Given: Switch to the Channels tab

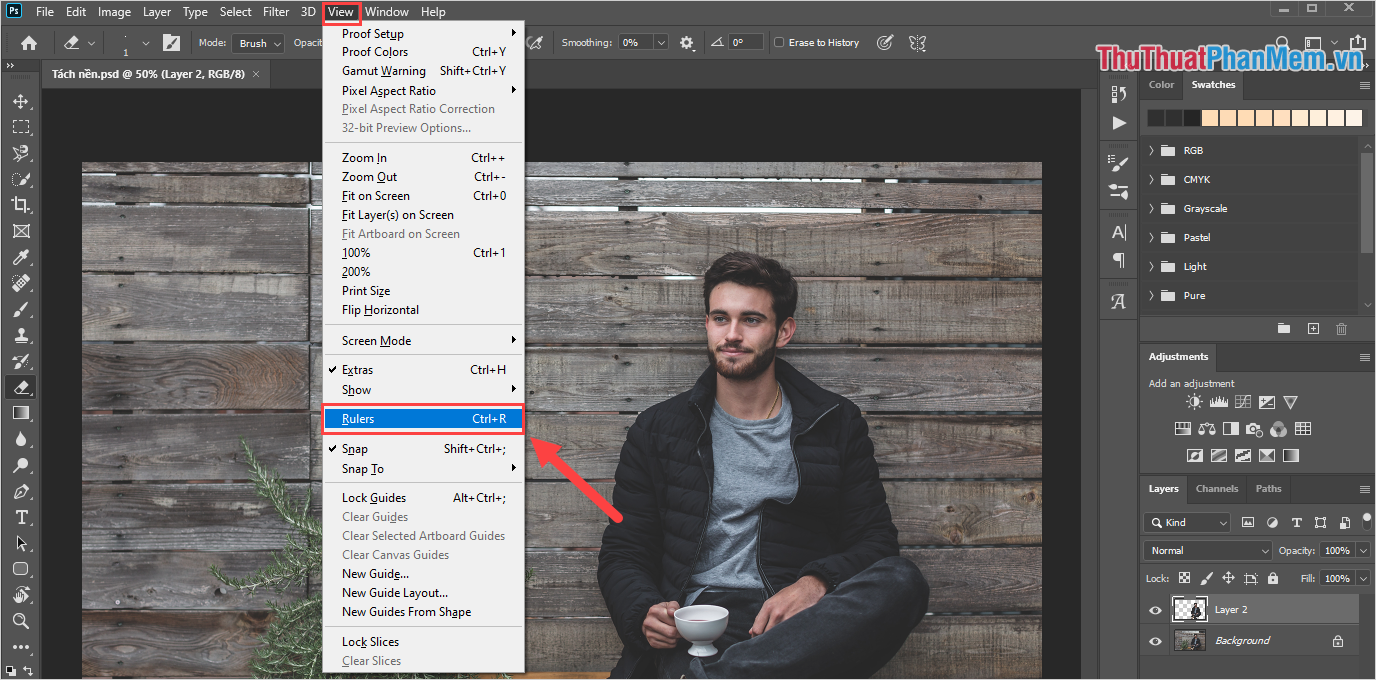Looking at the screenshot, I should click(x=1216, y=489).
